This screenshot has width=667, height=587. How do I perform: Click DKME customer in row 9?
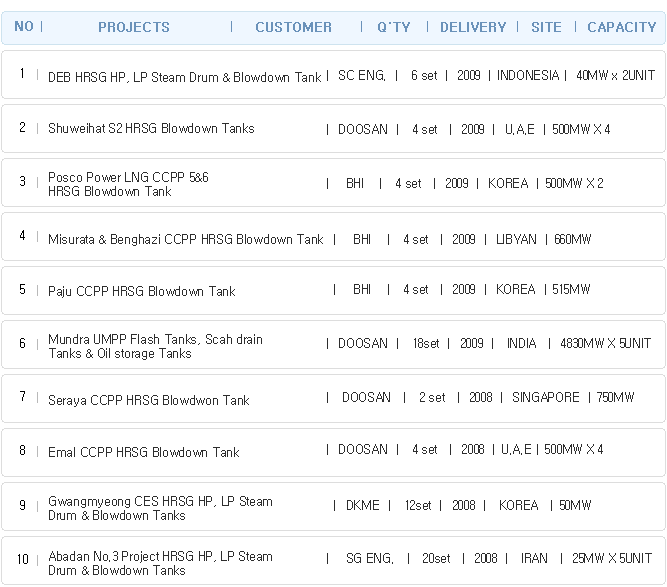[362, 505]
